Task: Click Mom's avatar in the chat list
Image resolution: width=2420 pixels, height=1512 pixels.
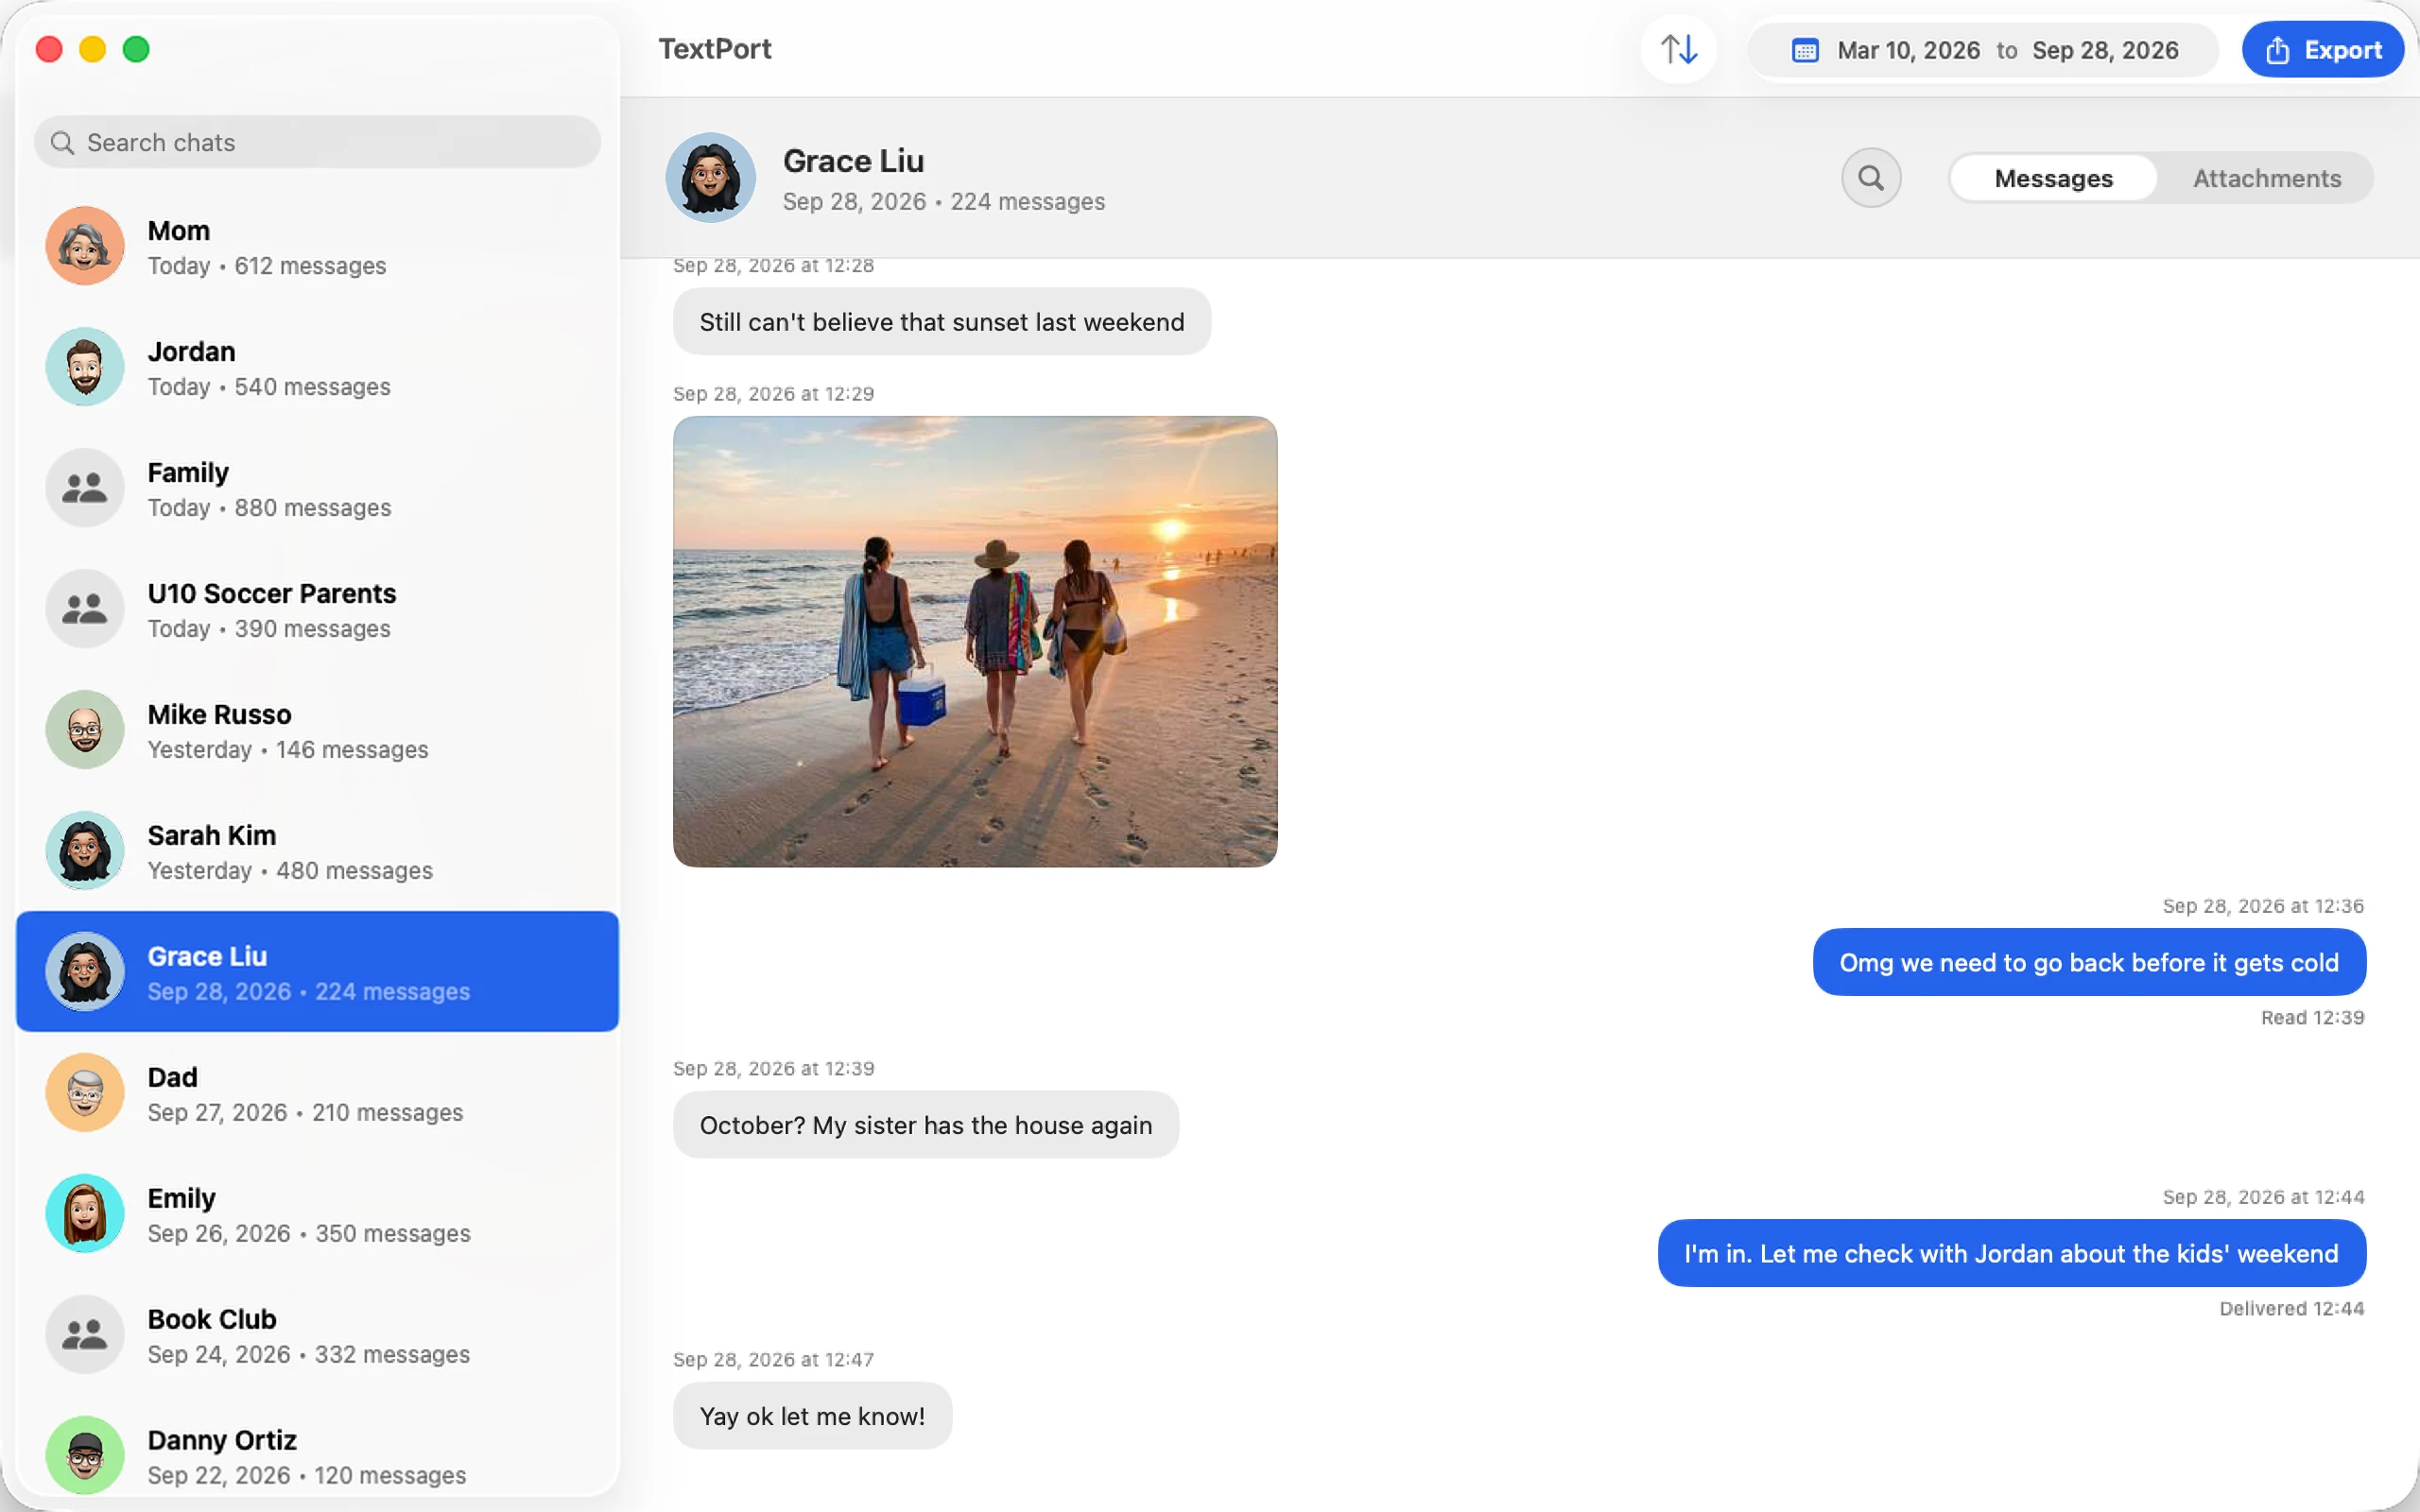Action: point(85,246)
